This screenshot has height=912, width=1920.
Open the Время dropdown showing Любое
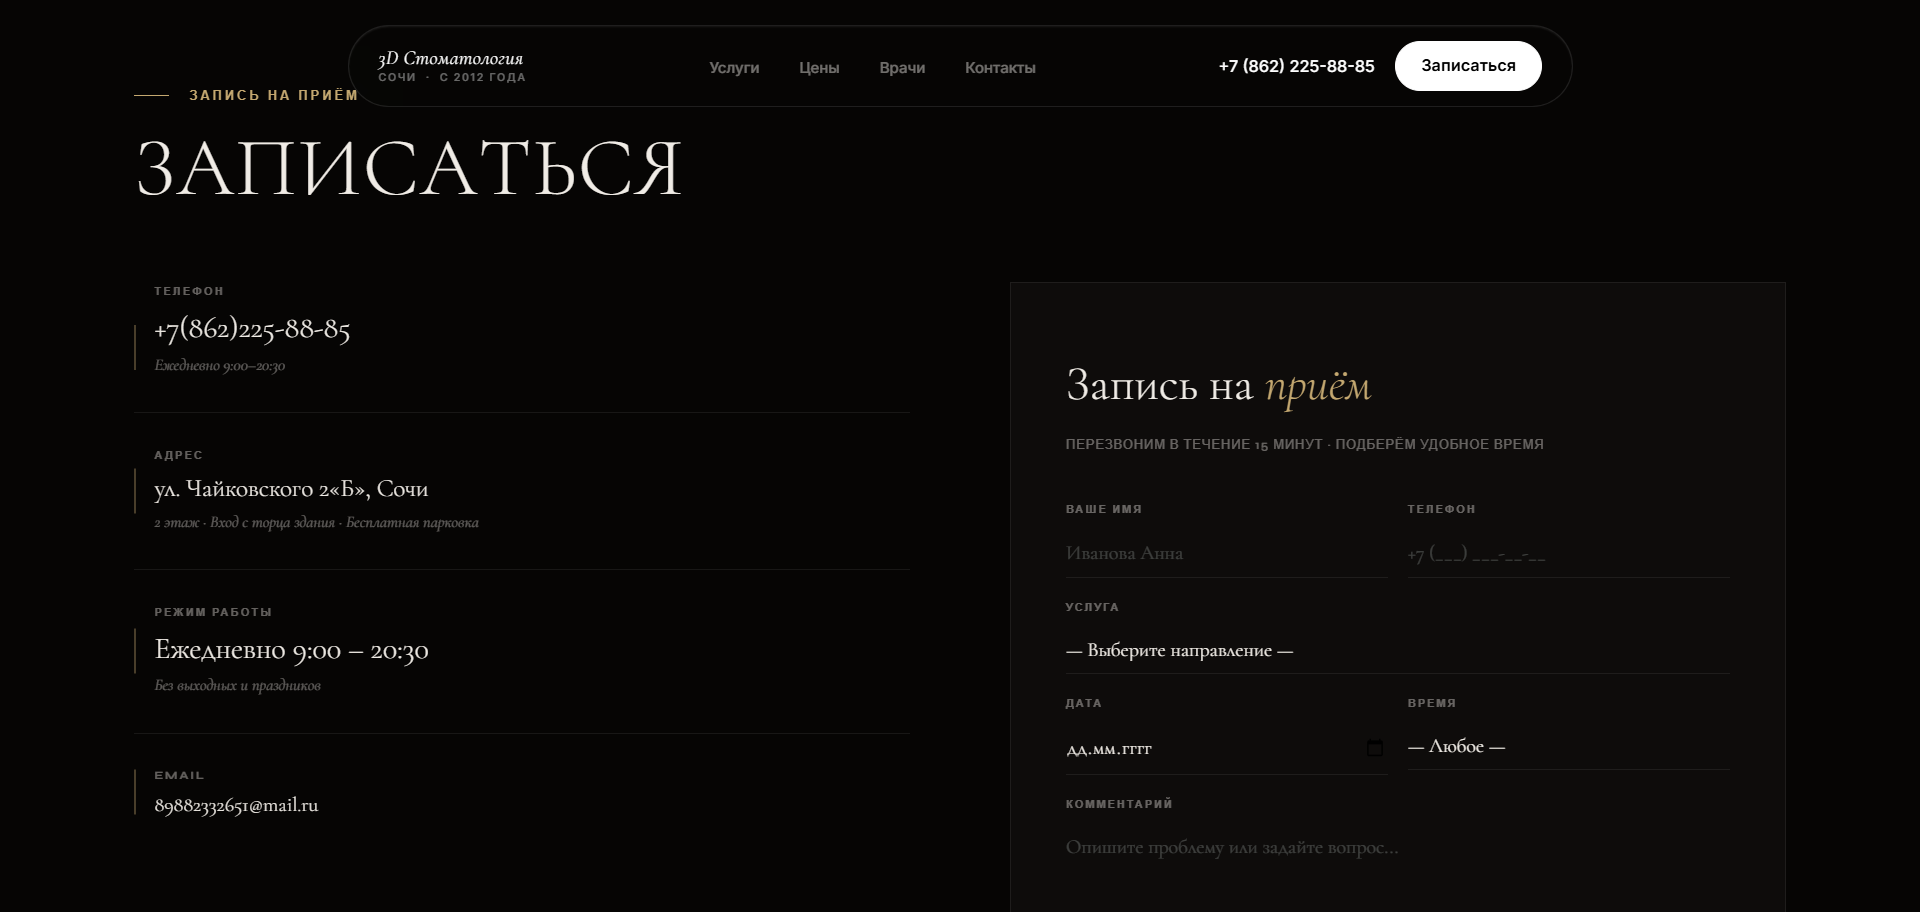point(1568,746)
